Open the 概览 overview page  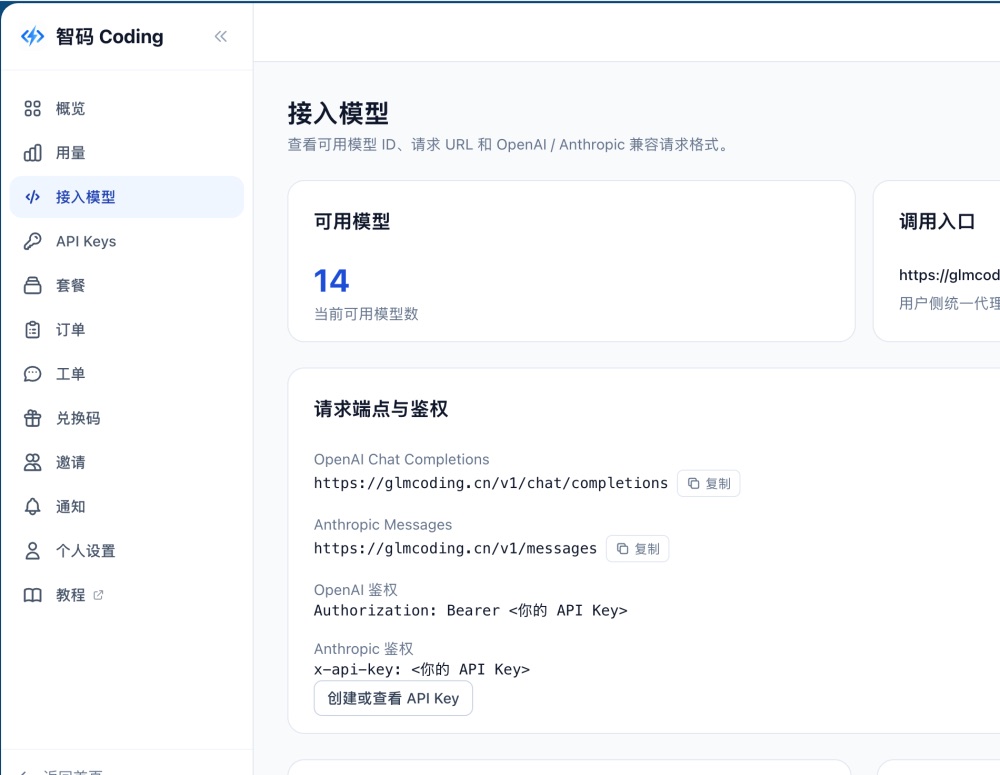[127, 108]
